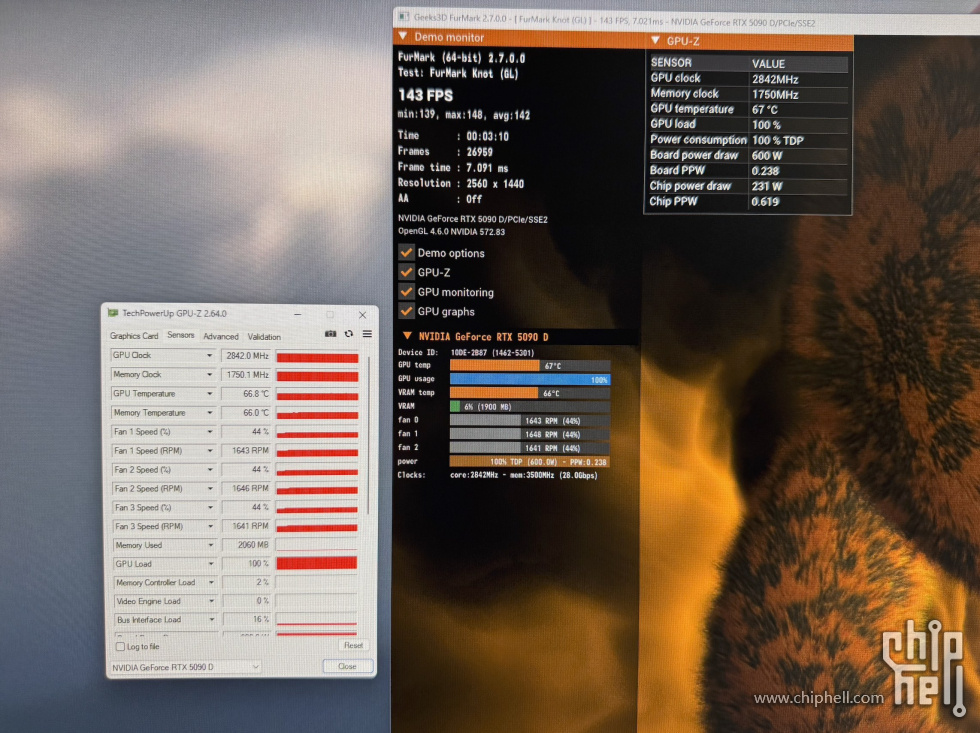Open the Memory Temperature sensor dropdown
The width and height of the screenshot is (980, 733).
[209, 413]
